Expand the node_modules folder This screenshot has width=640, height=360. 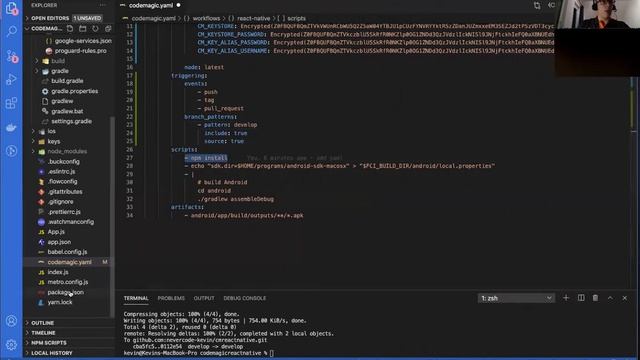[67, 151]
